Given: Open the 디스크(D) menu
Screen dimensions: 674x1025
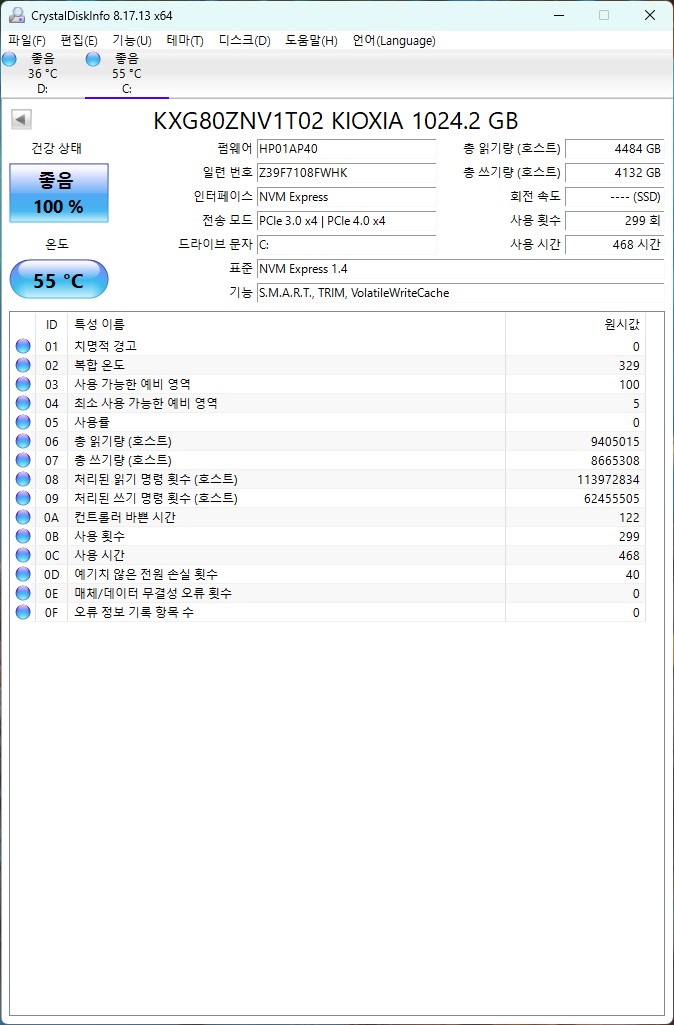Looking at the screenshot, I should pos(244,41).
